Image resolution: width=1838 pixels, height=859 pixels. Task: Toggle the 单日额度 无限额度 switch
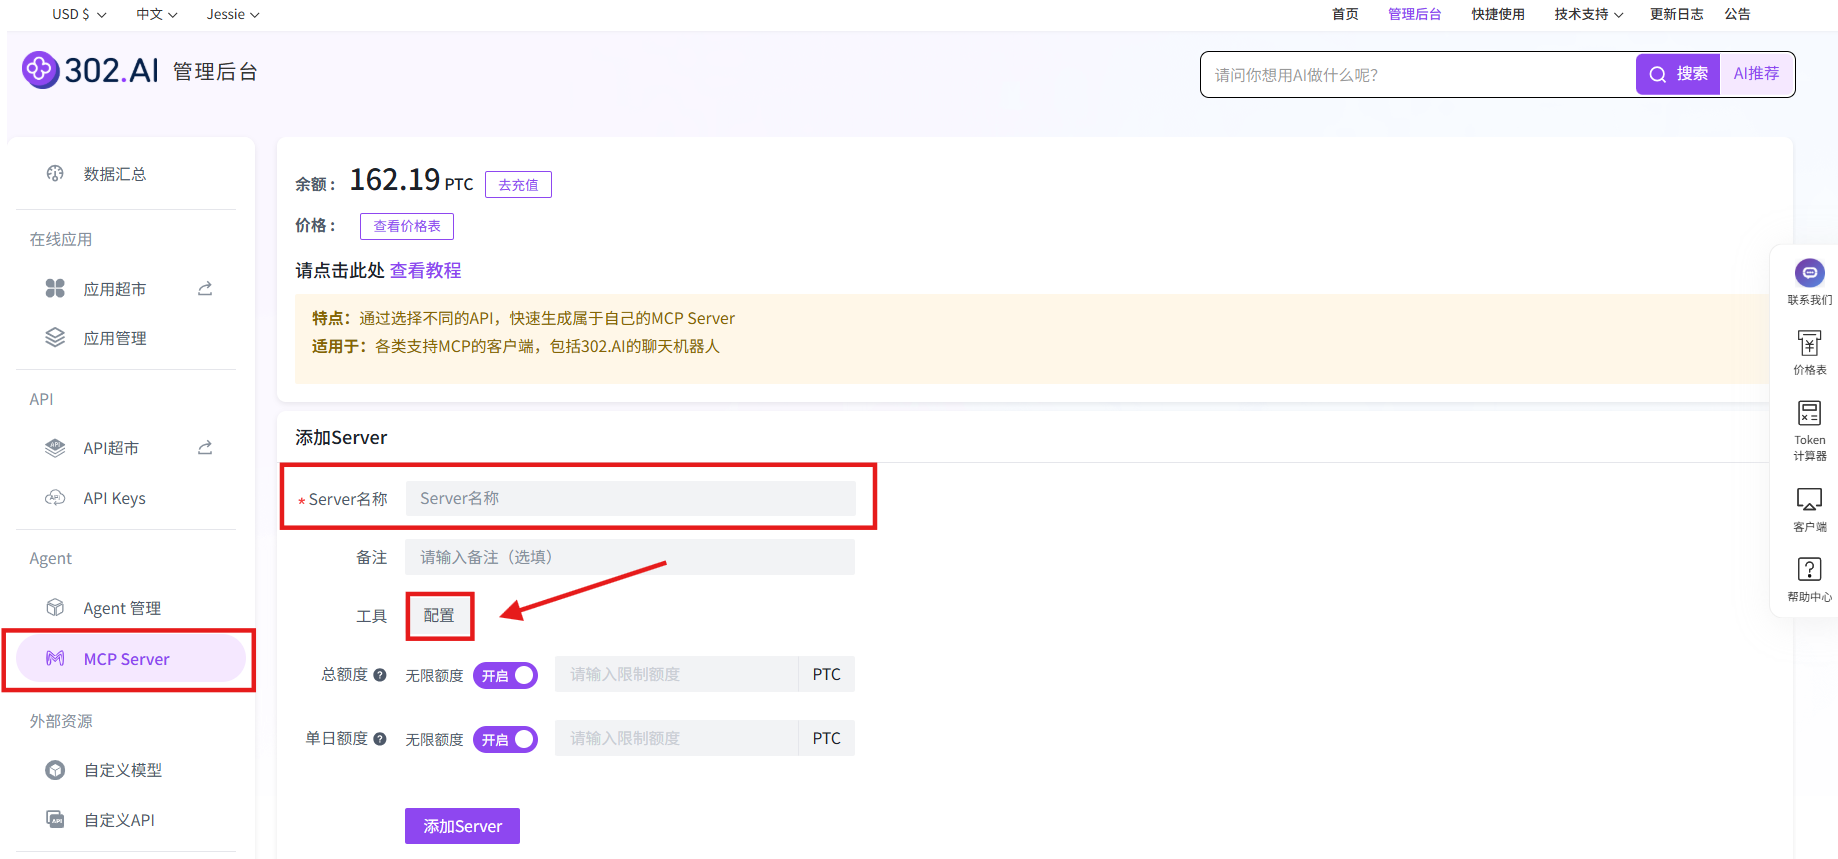(x=505, y=739)
